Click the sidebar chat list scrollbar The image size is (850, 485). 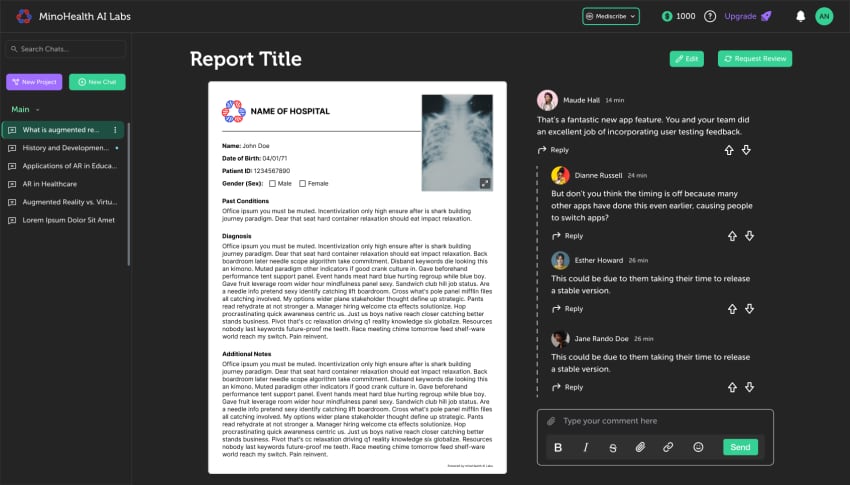128,195
